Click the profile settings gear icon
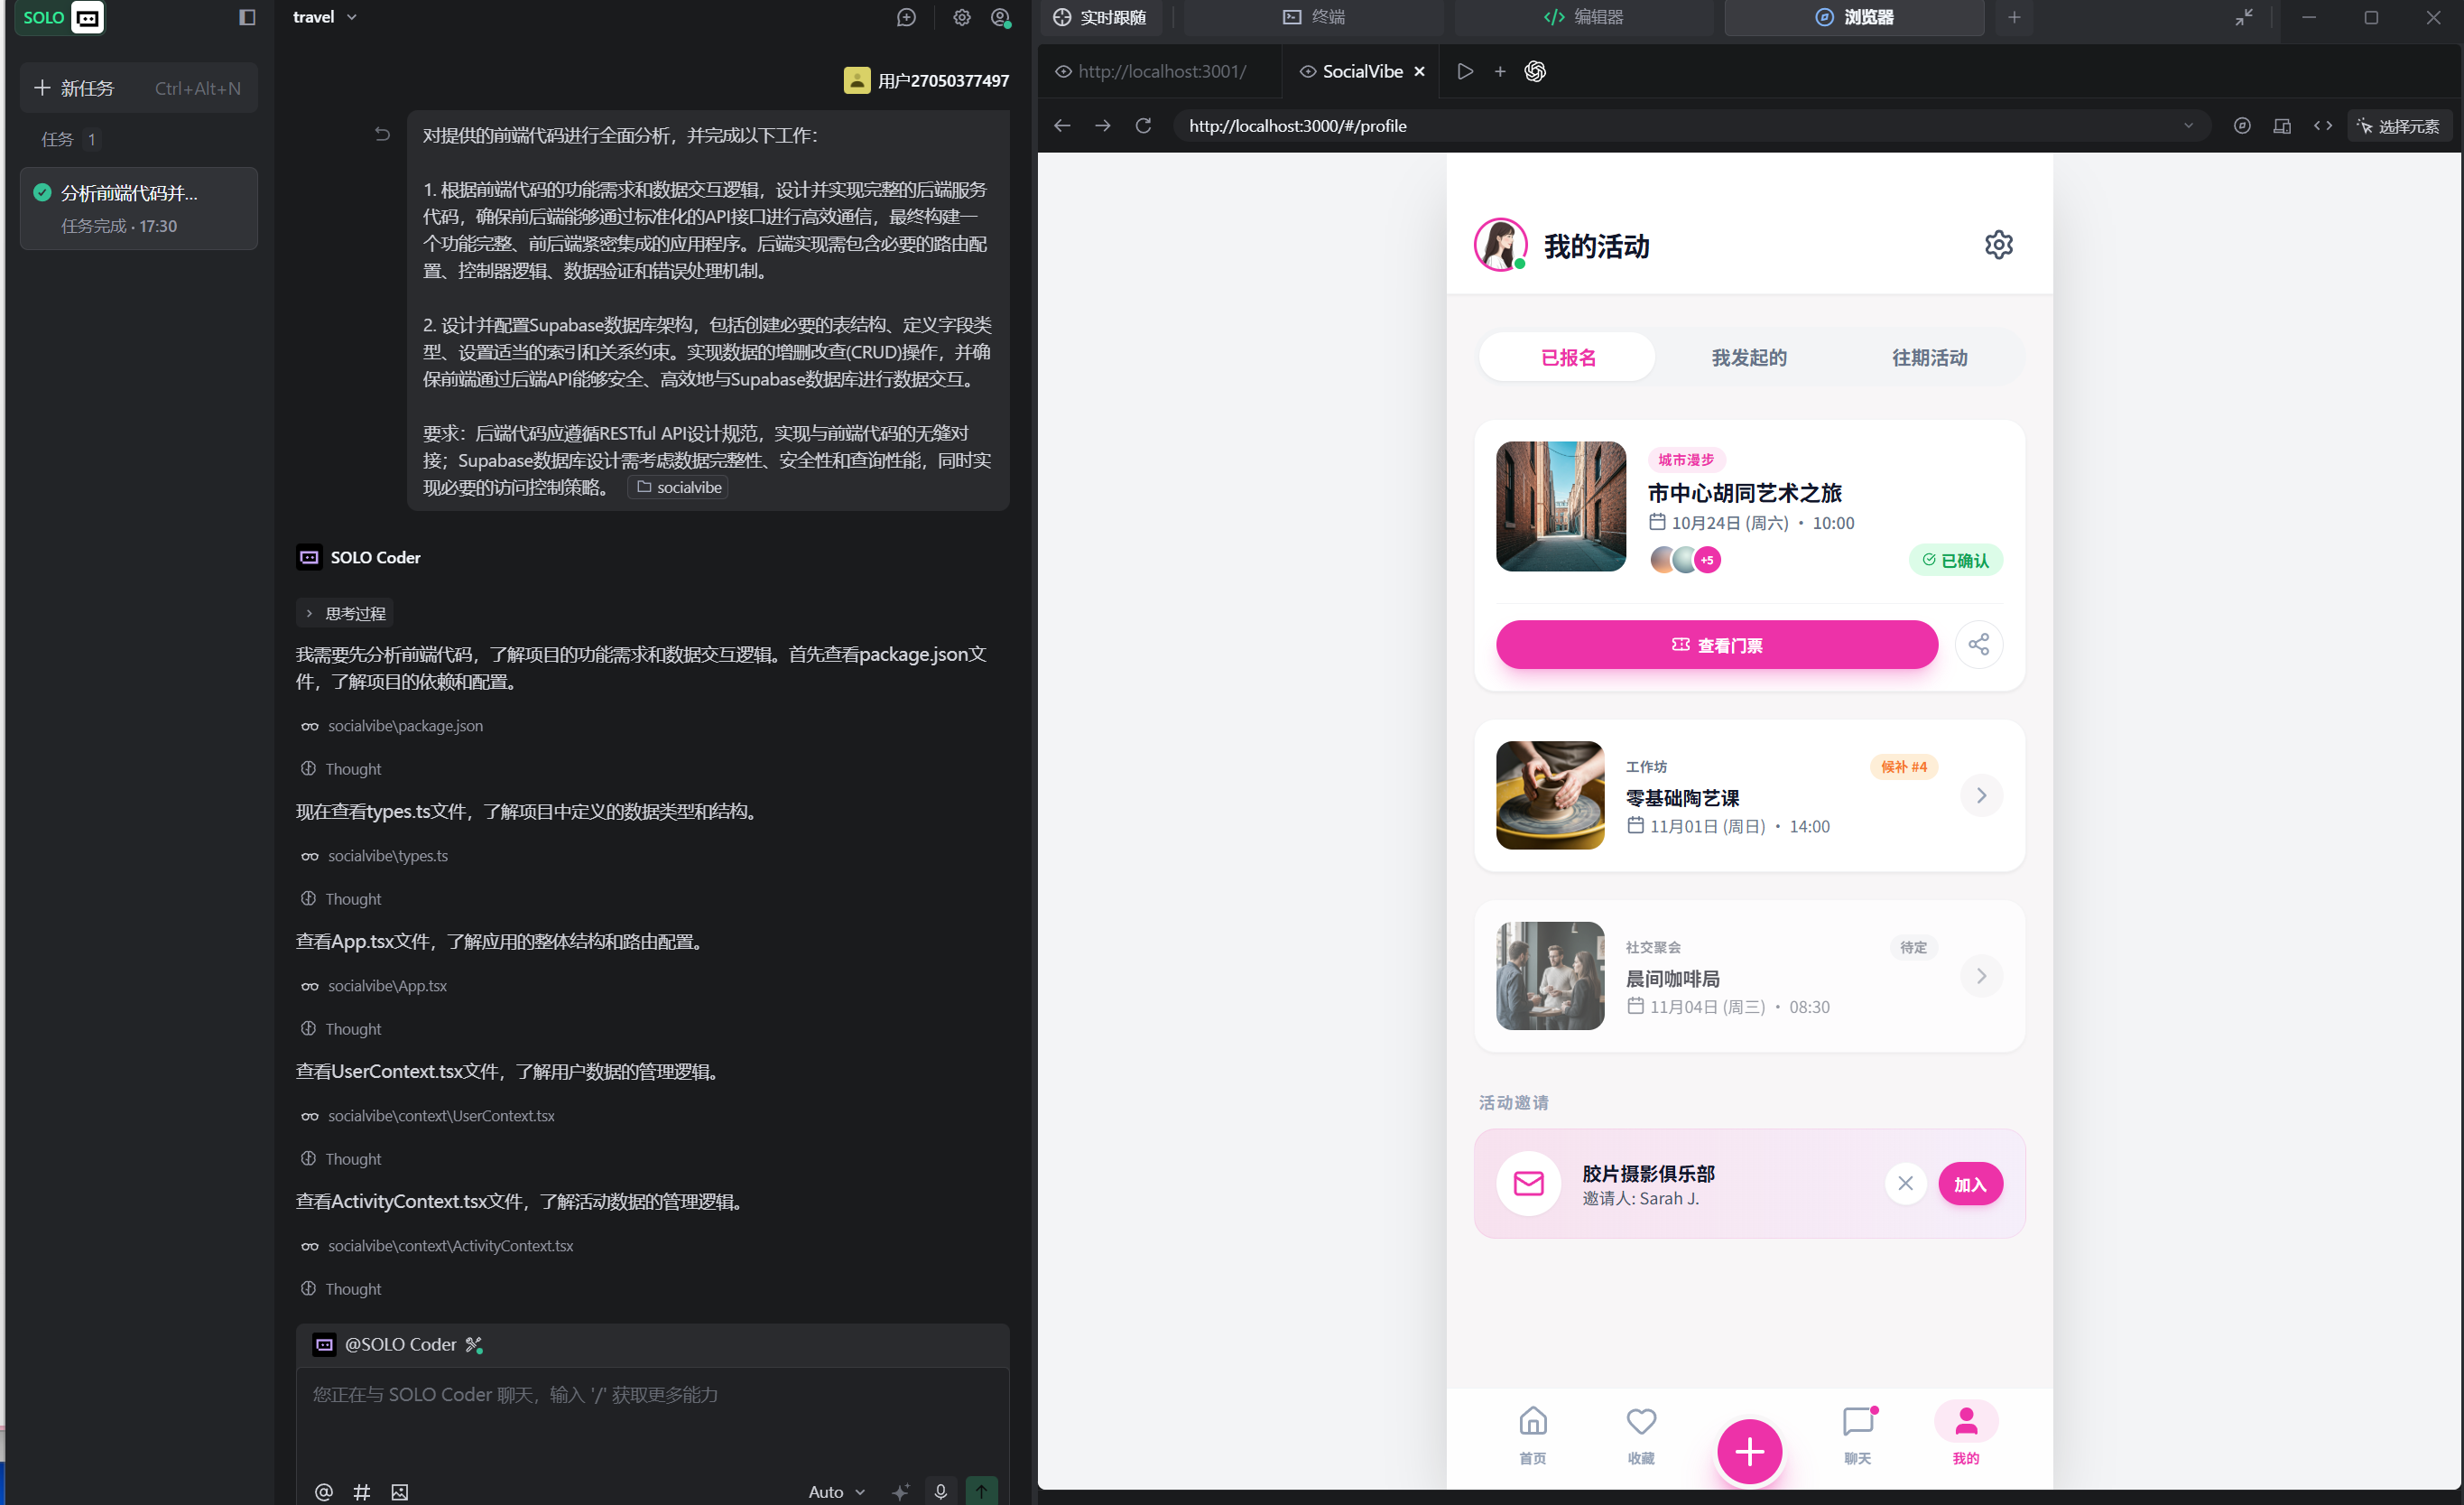Viewport: 2464px width, 1505px height. tap(1997, 245)
